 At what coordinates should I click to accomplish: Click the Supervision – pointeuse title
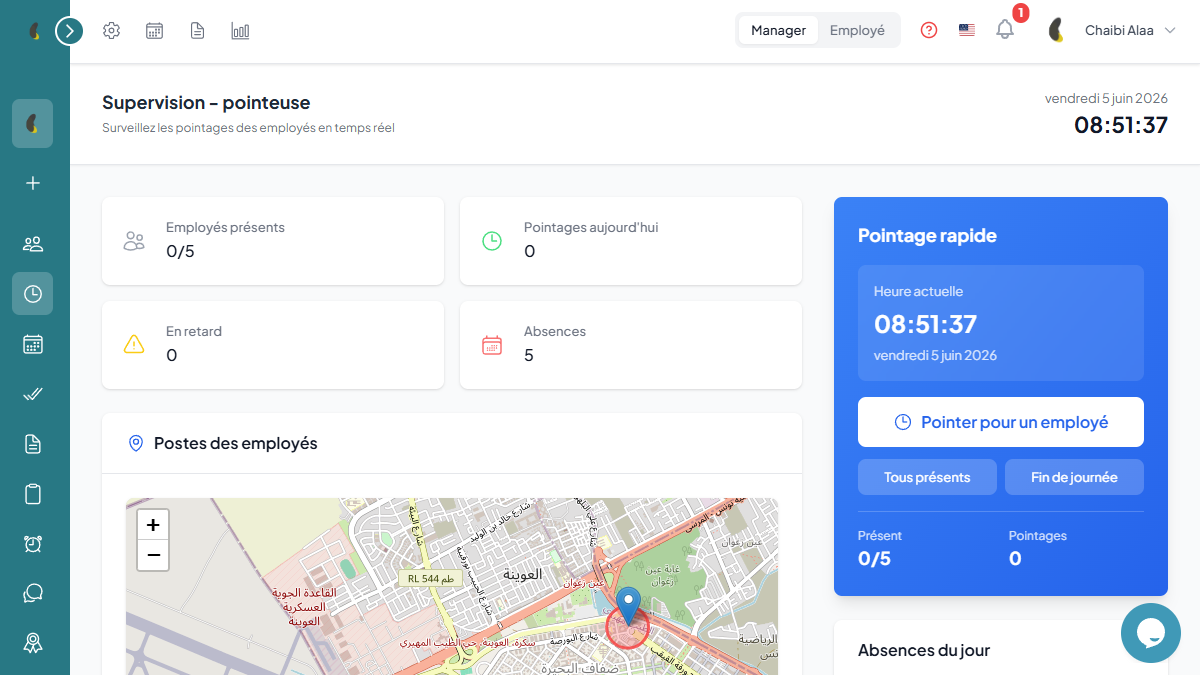[x=206, y=102]
